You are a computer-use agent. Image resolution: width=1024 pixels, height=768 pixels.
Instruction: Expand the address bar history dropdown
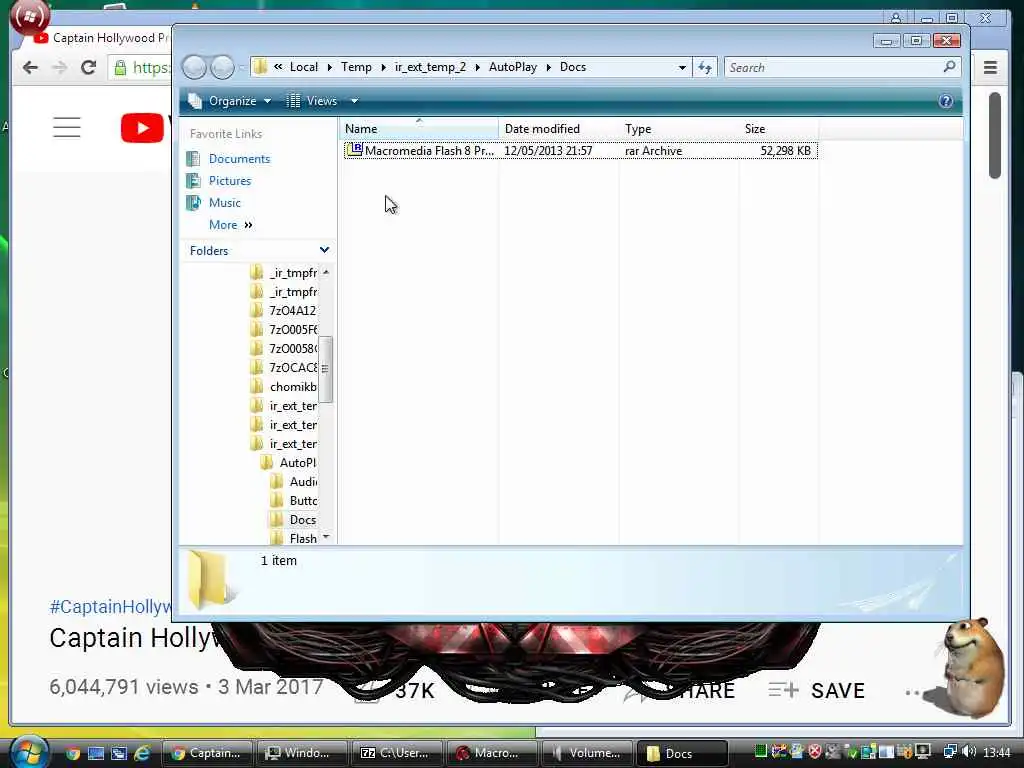682,67
